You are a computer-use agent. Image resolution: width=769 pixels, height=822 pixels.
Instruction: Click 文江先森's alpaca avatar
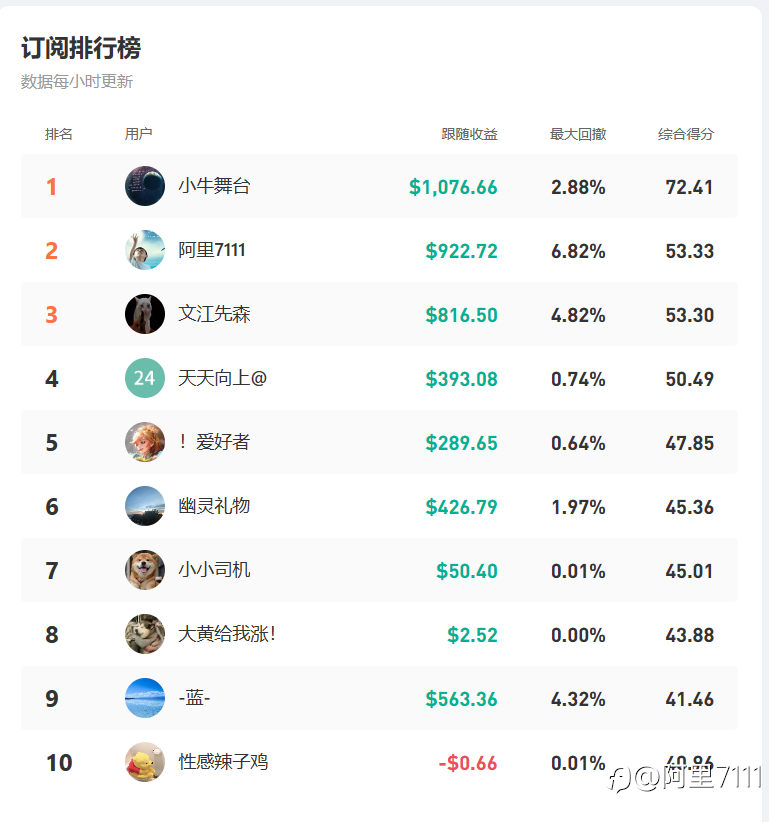point(145,314)
